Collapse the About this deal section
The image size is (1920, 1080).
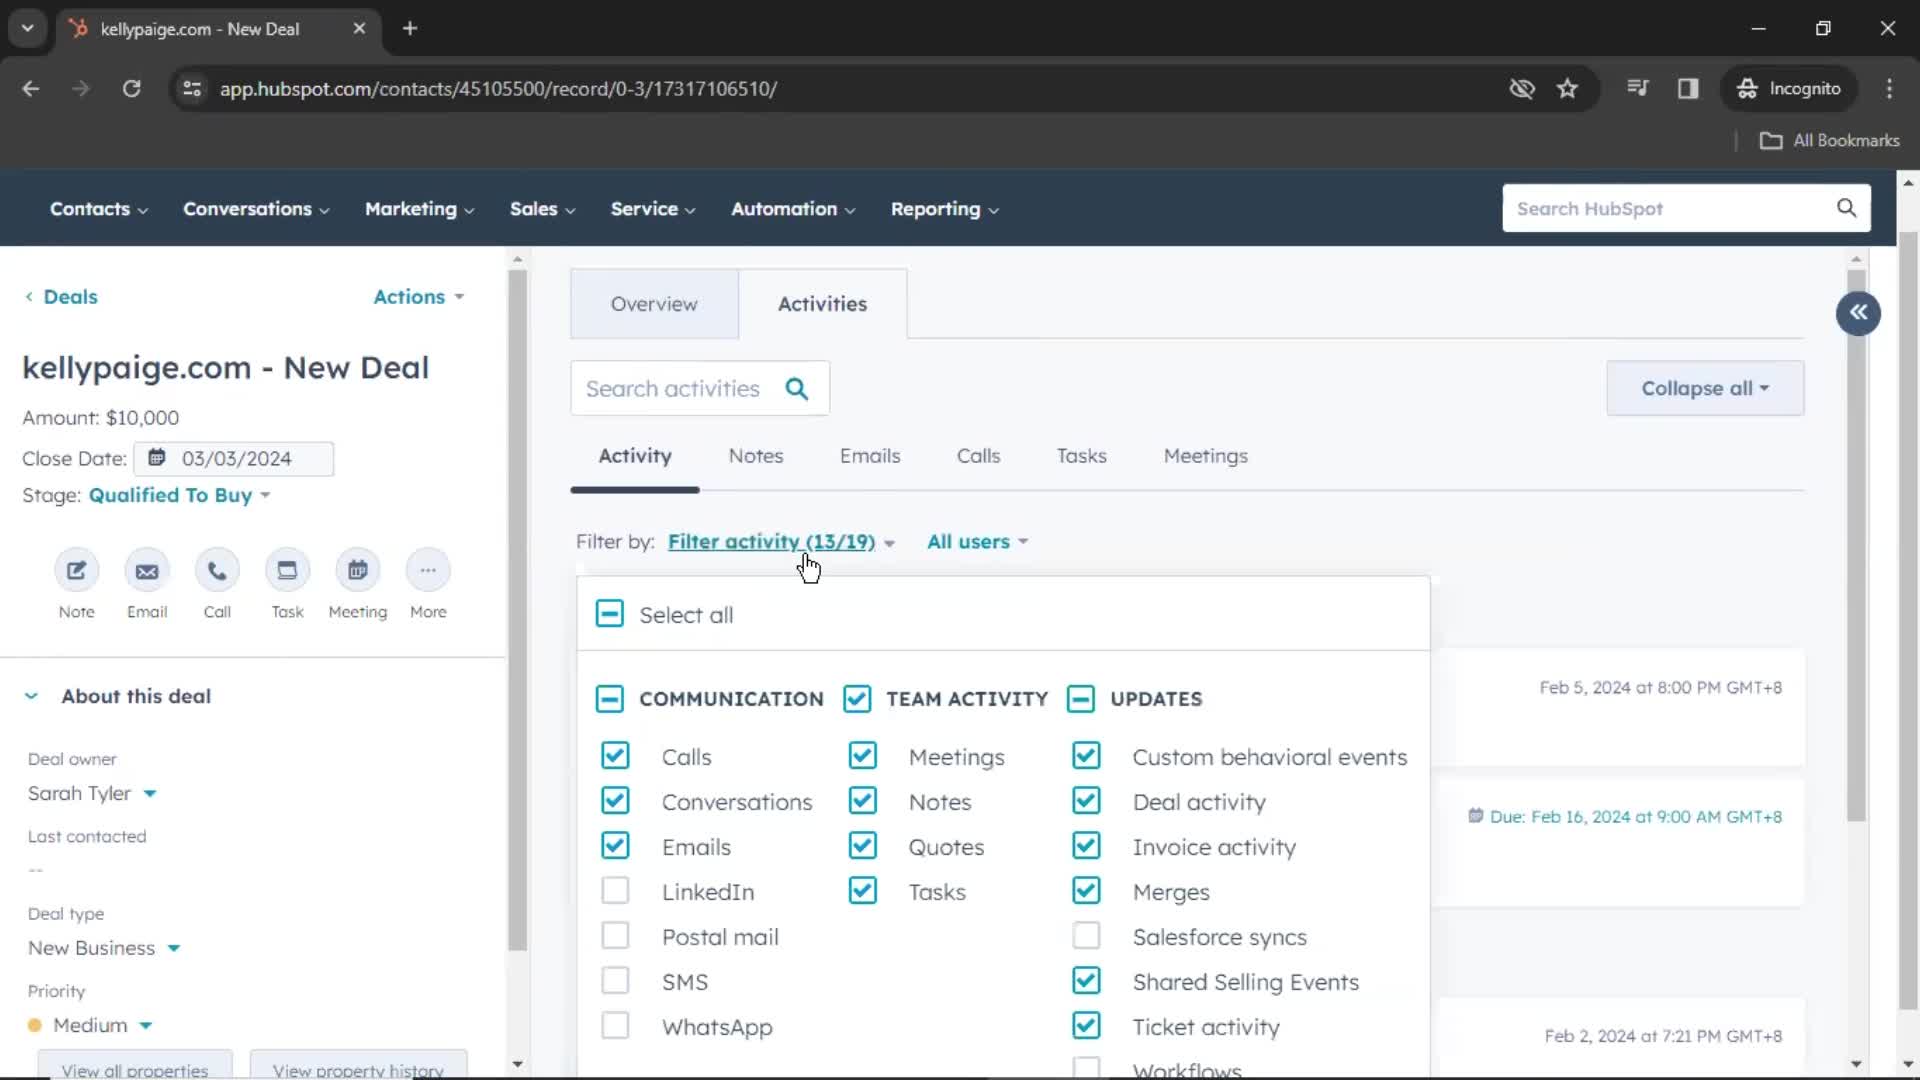tap(31, 696)
